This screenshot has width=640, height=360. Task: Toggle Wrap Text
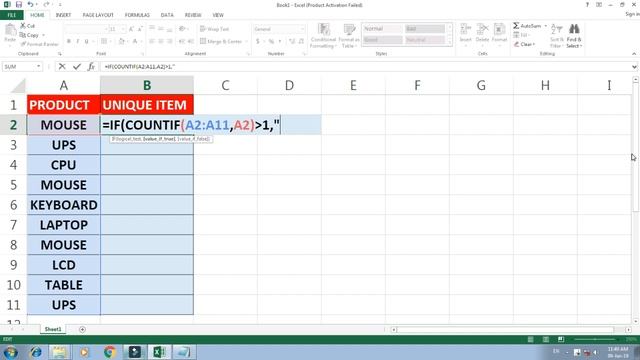pos(214,29)
